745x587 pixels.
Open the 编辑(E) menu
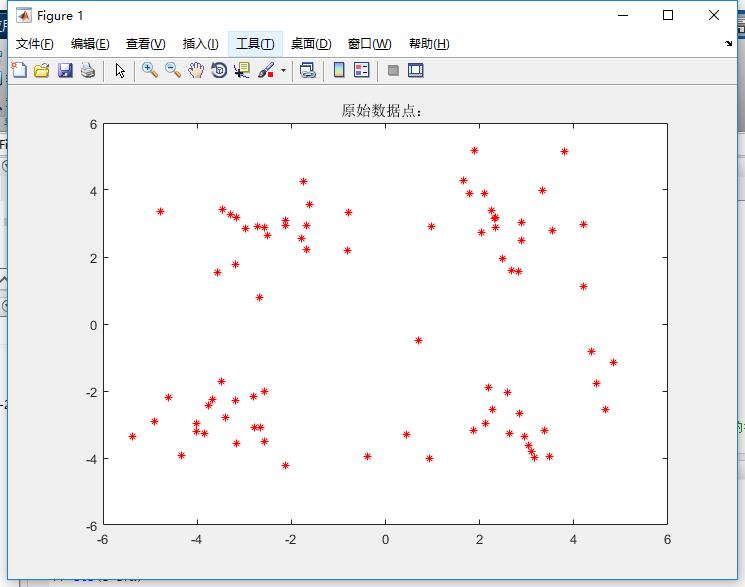coord(90,44)
